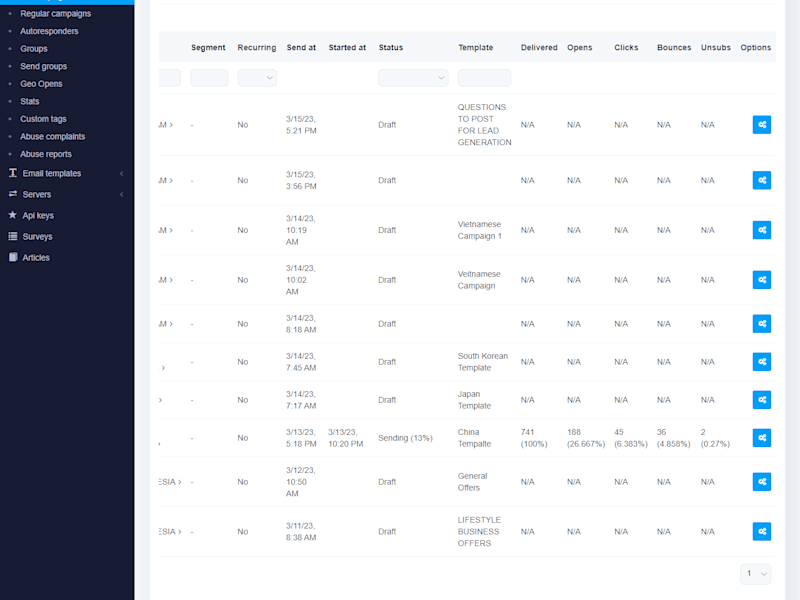Sort by the Delivered column header
The width and height of the screenshot is (800, 600).
pos(539,47)
